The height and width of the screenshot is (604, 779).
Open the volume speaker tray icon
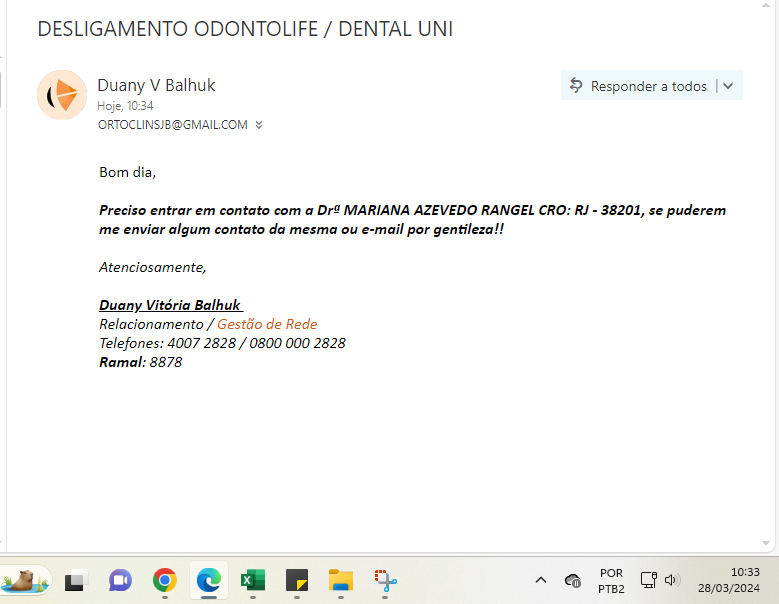[672, 580]
